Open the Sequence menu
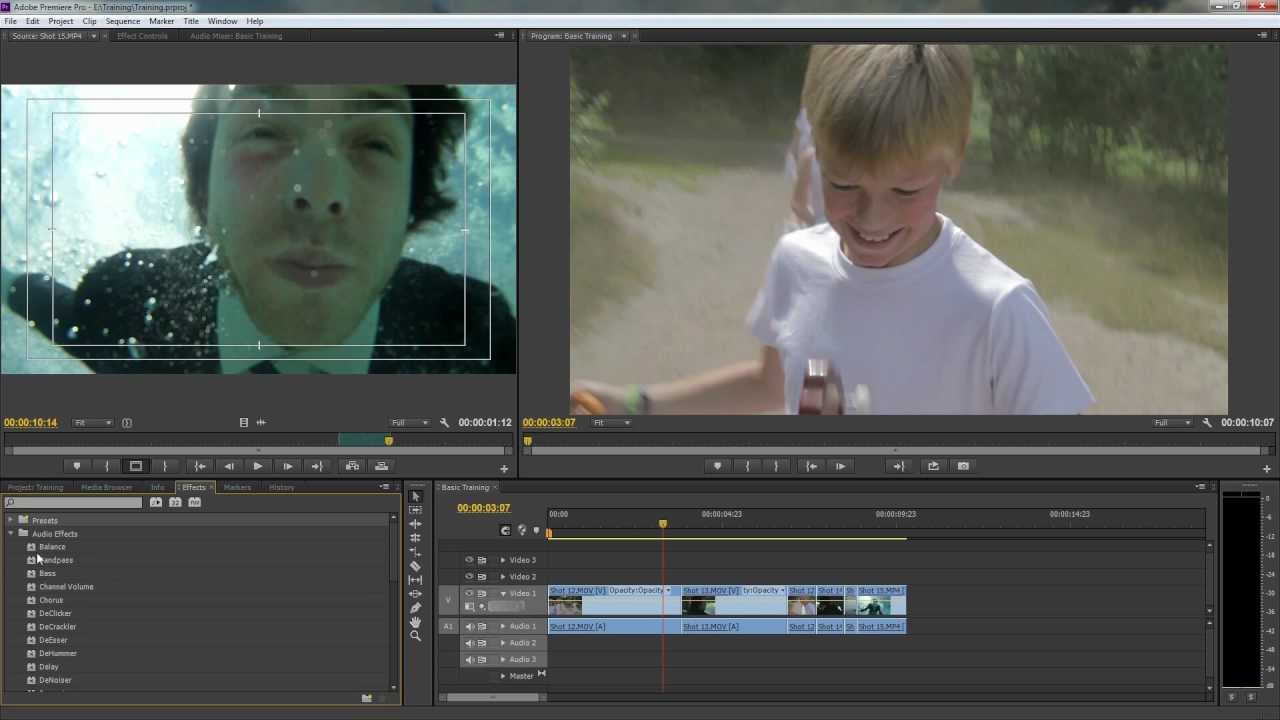Viewport: 1280px width, 720px height. tap(123, 21)
